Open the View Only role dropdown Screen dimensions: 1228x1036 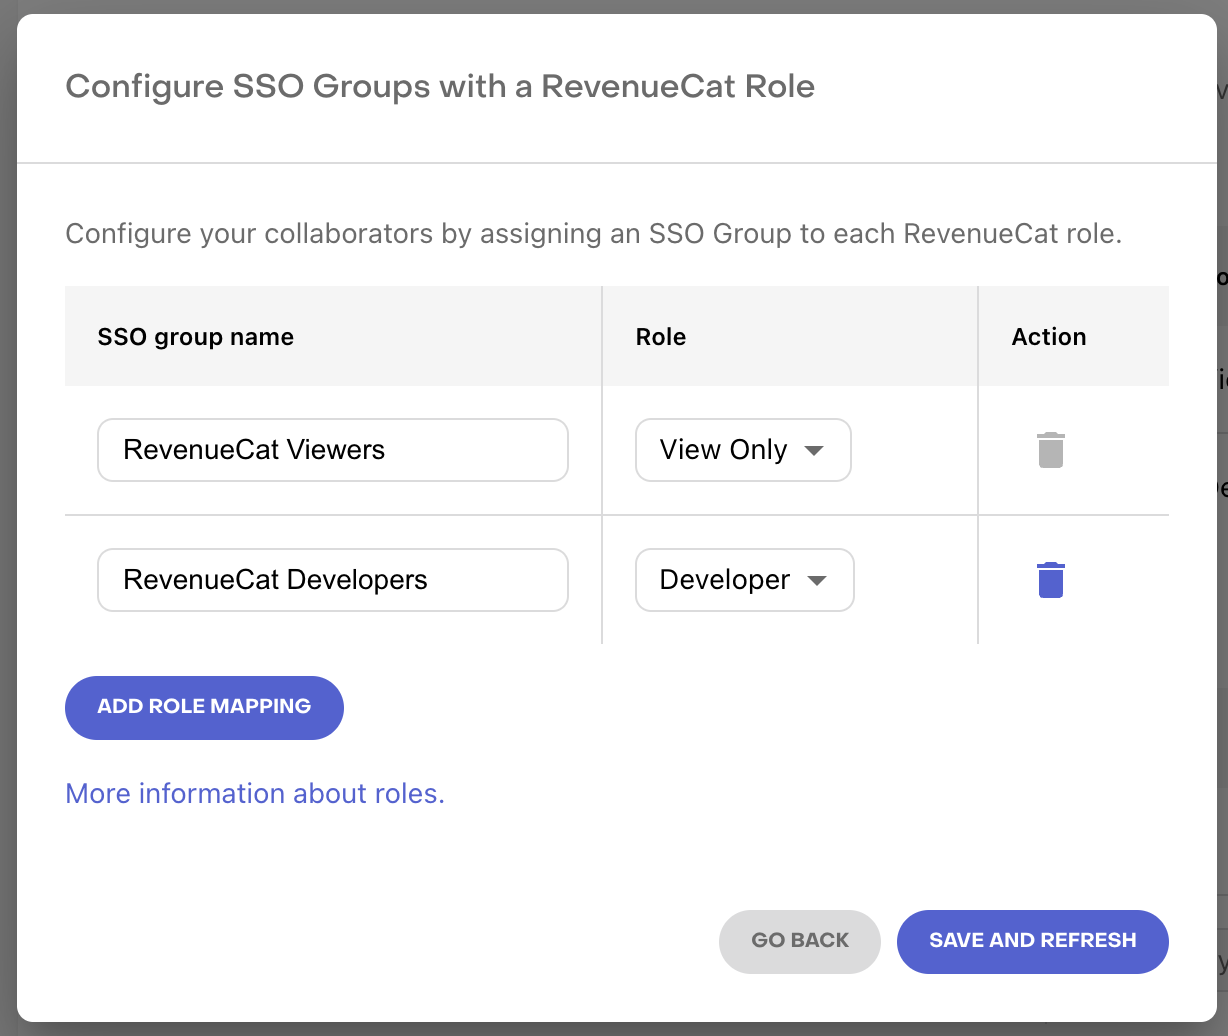(x=743, y=450)
